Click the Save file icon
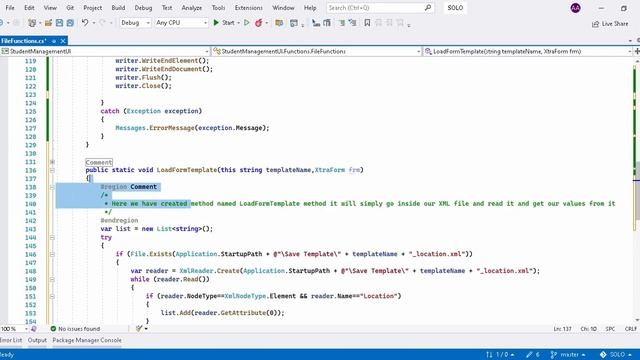Image resolution: width=640 pixels, height=360 pixels. coord(60,23)
